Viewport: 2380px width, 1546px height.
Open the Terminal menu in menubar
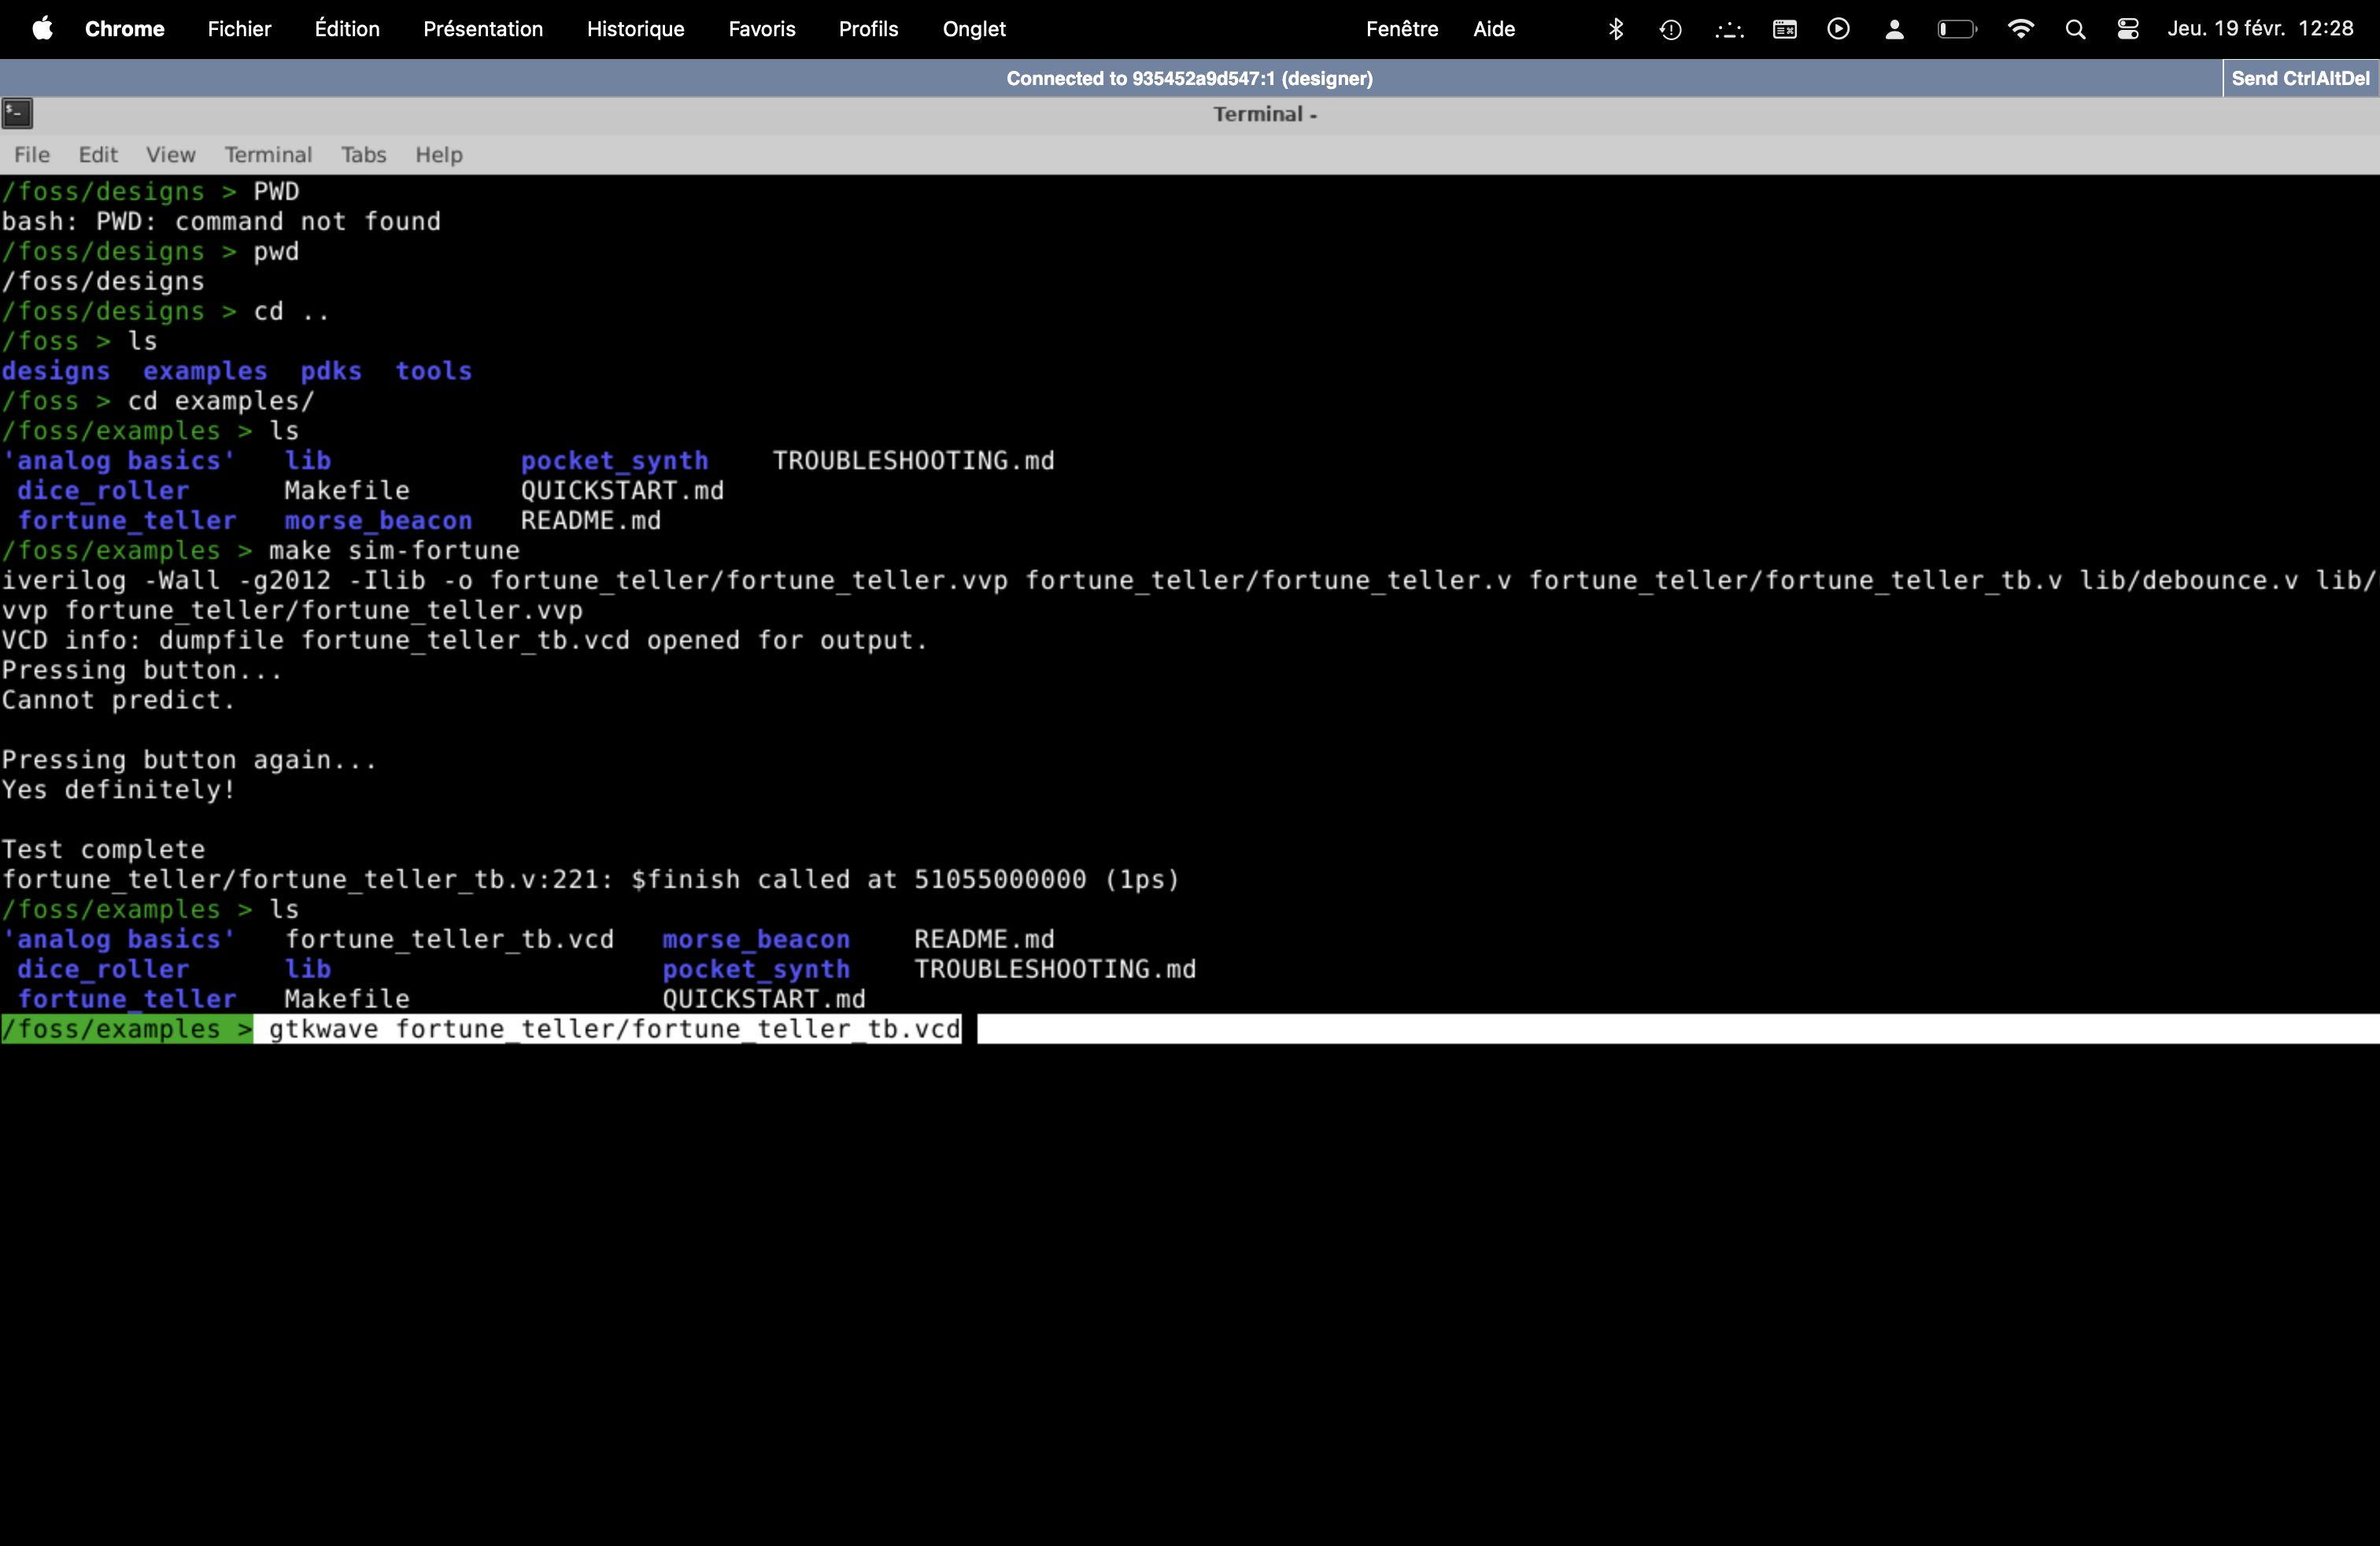tap(268, 155)
